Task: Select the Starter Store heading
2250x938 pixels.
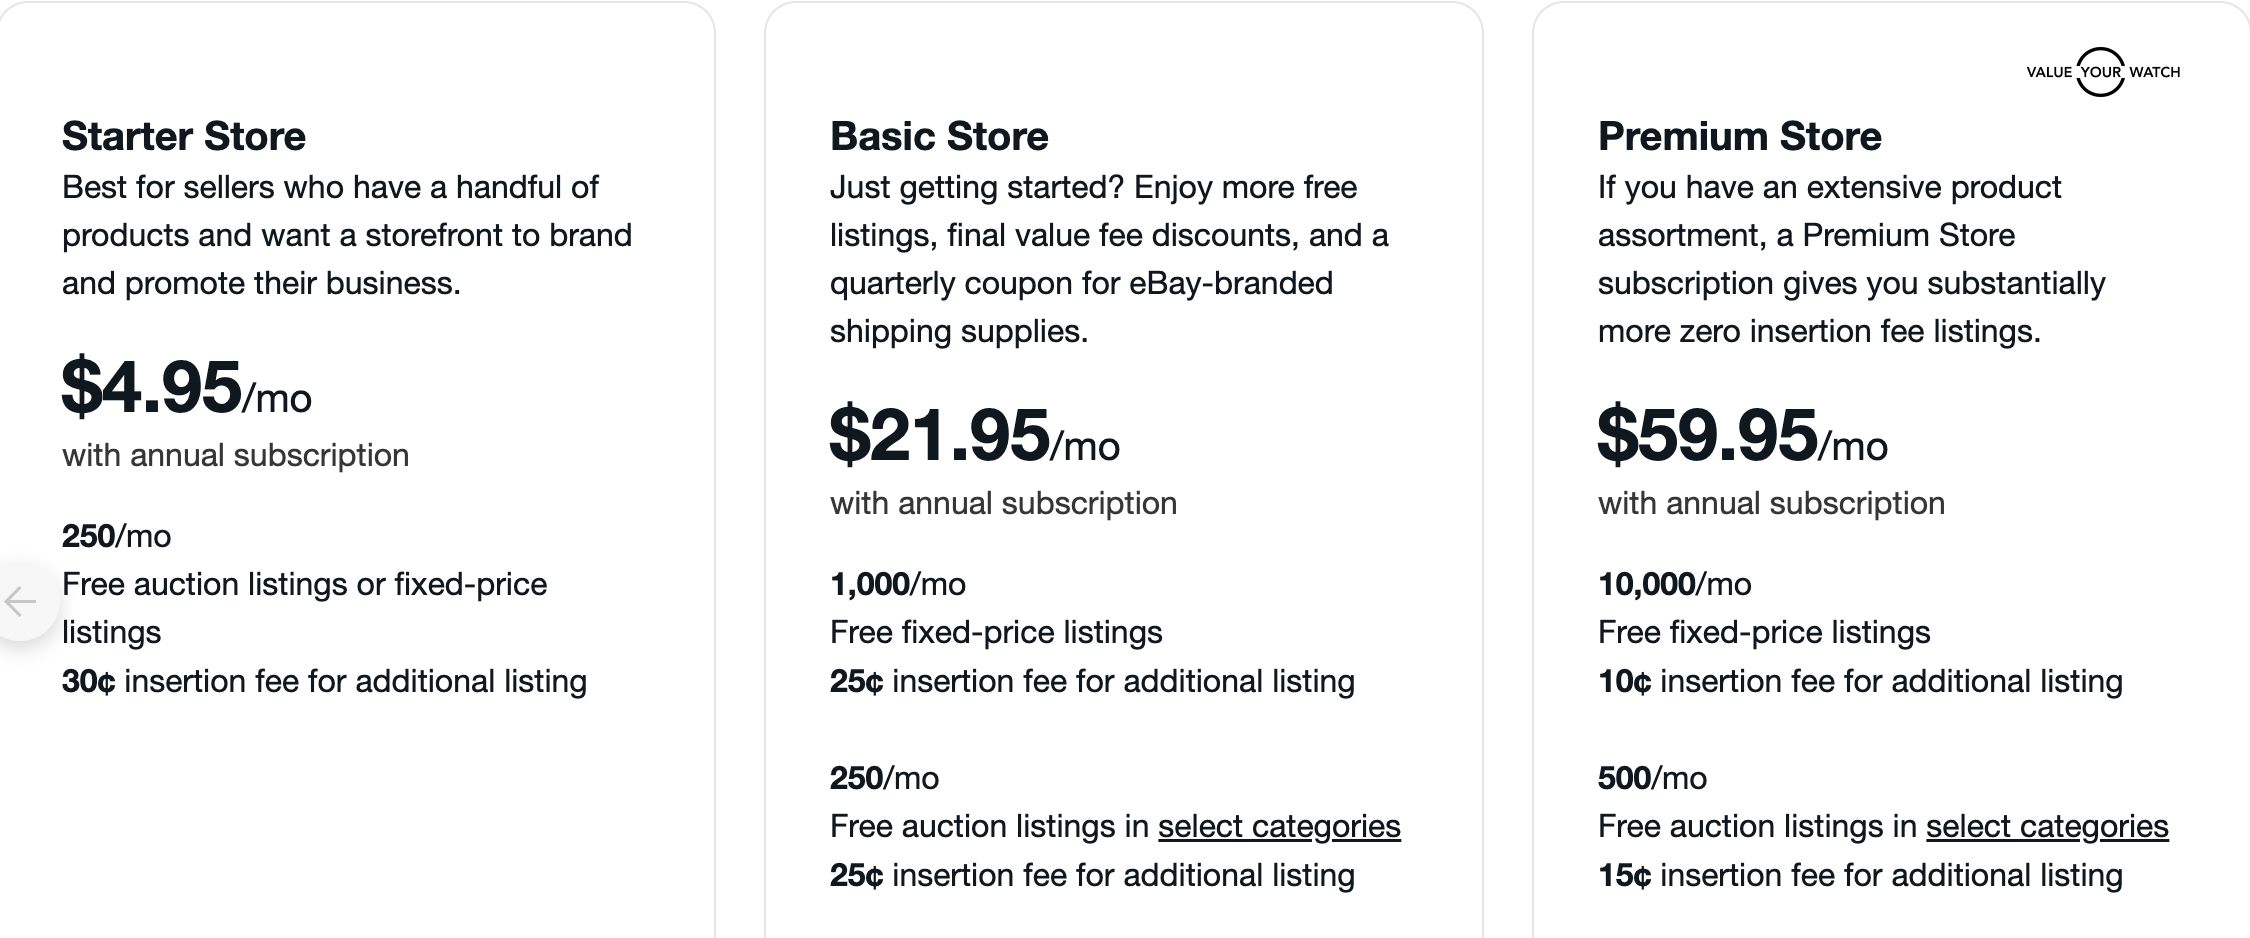Action: tap(184, 136)
